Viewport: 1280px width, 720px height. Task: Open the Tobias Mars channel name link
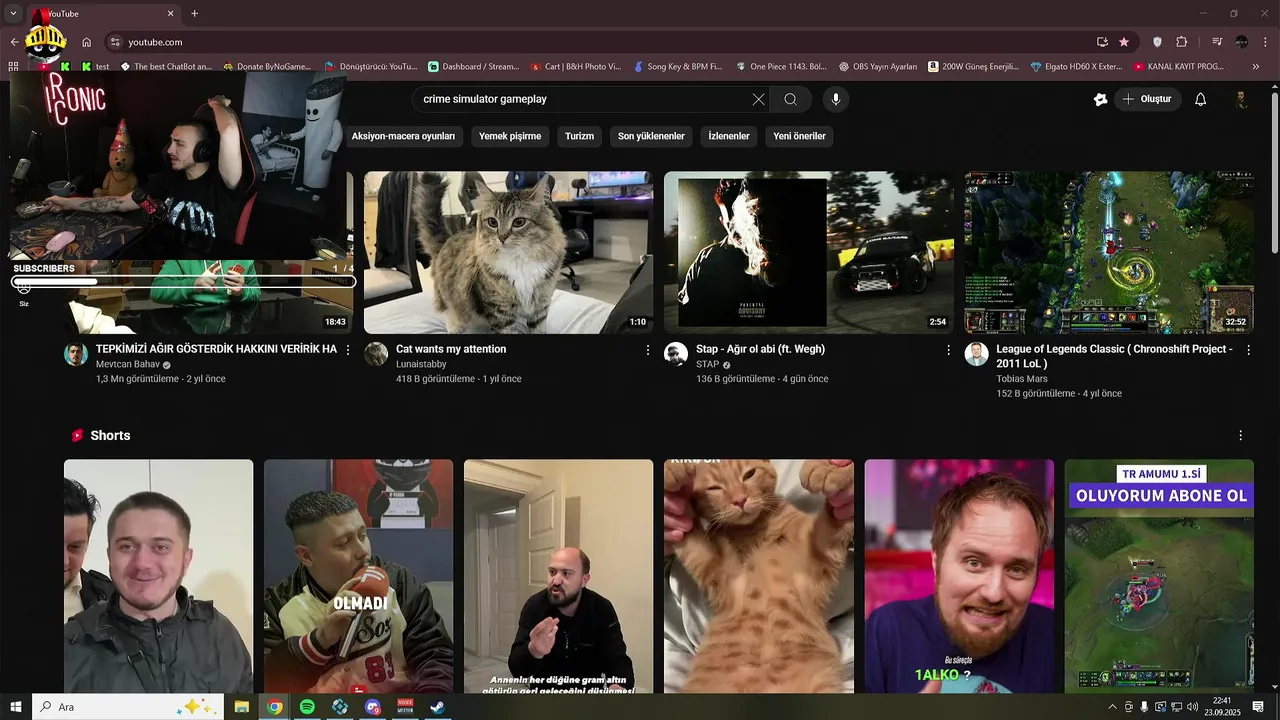[x=1022, y=379]
